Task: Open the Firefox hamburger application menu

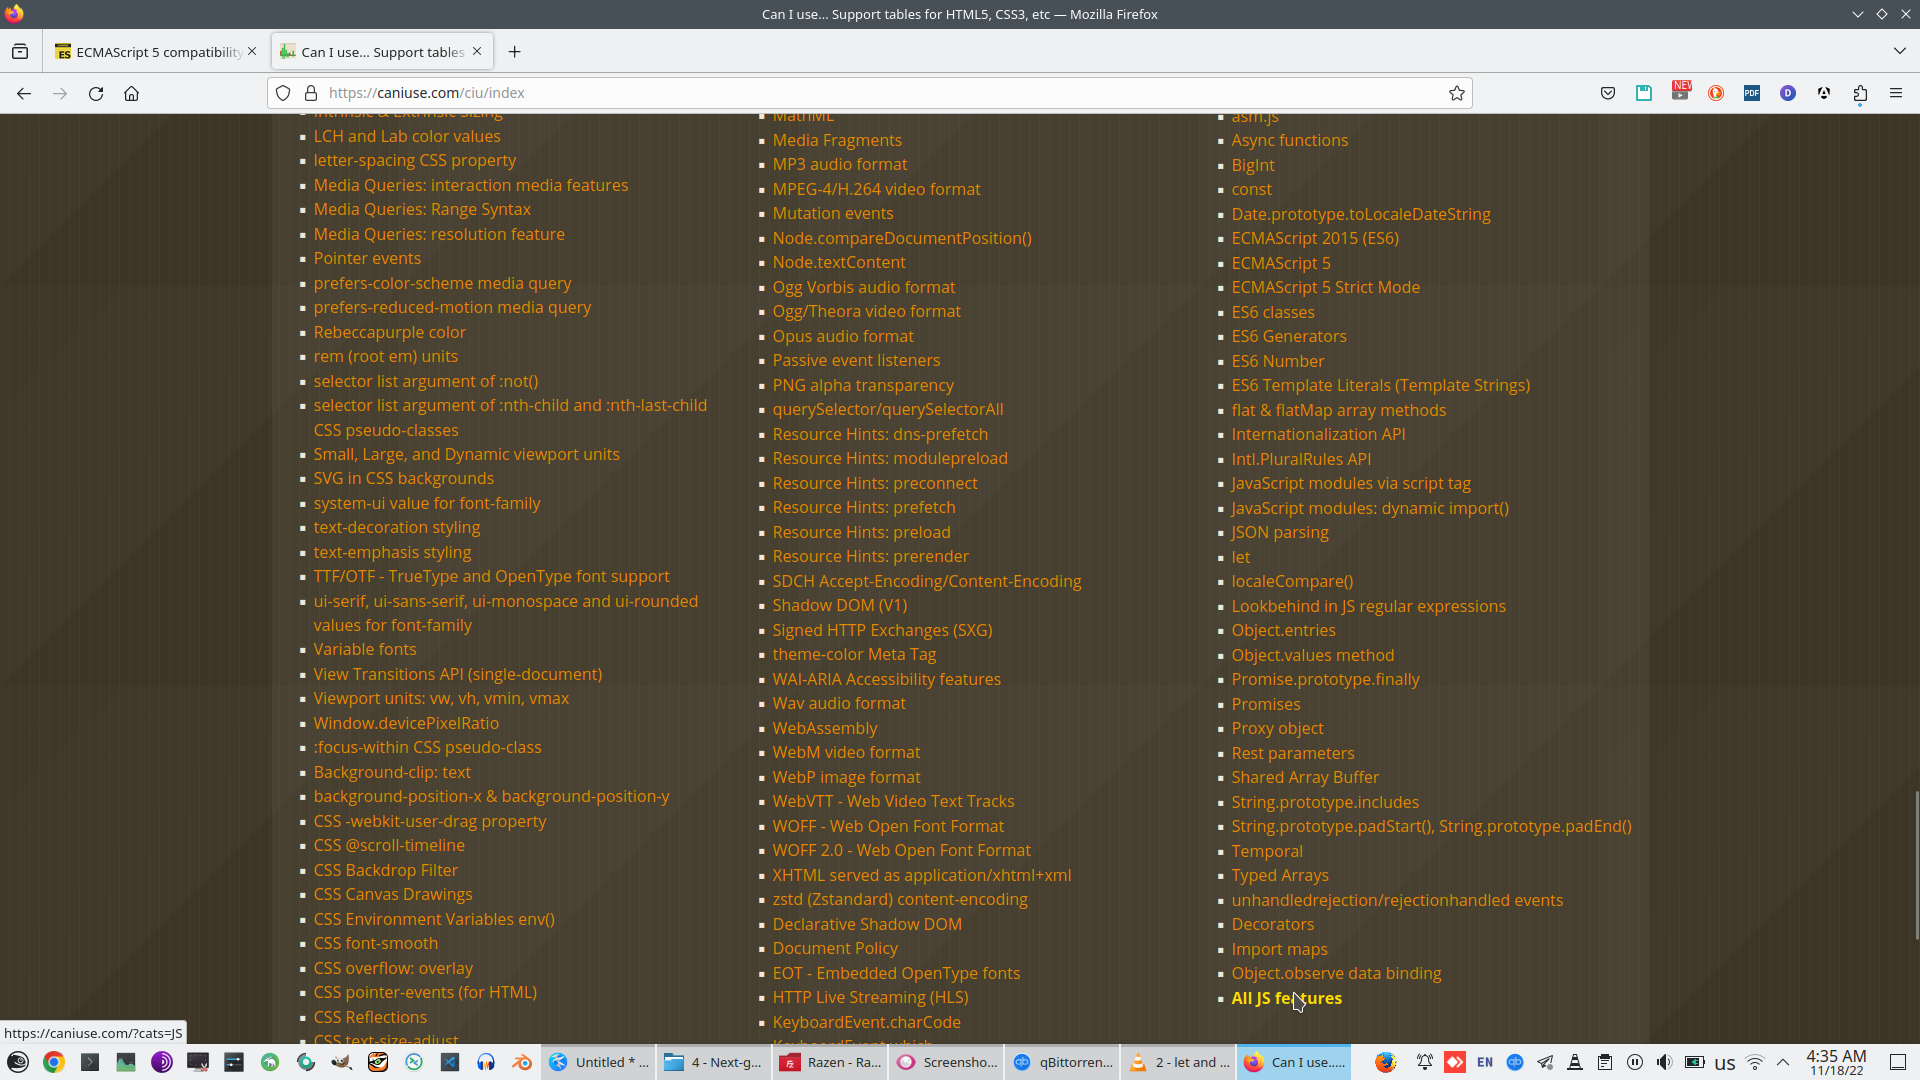Action: [1896, 93]
